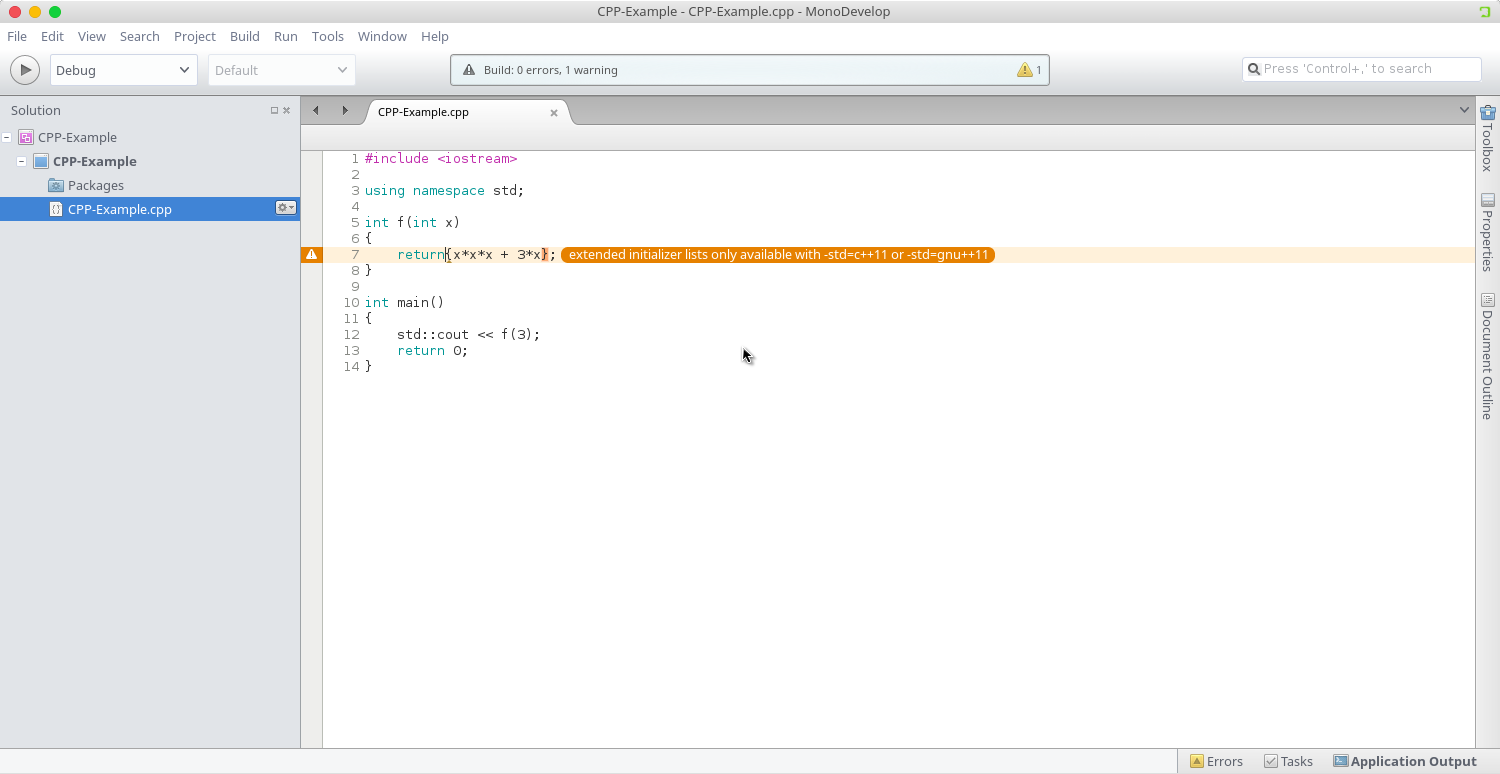Click the 'int f(int x)' line
The height and width of the screenshot is (774, 1500).
(x=412, y=223)
